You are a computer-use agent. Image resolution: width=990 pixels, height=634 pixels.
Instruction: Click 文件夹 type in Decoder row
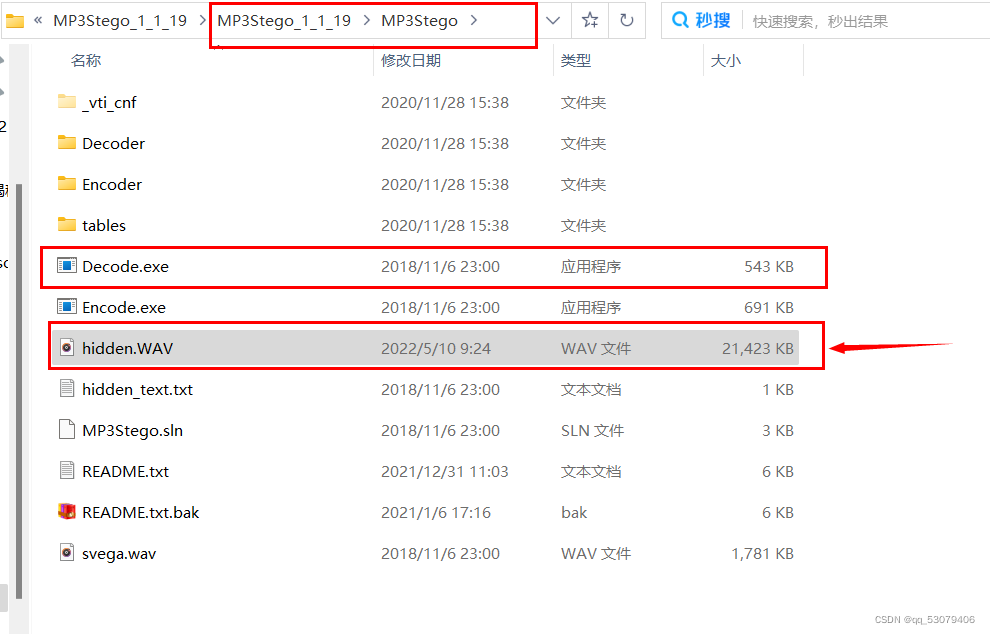tap(583, 143)
